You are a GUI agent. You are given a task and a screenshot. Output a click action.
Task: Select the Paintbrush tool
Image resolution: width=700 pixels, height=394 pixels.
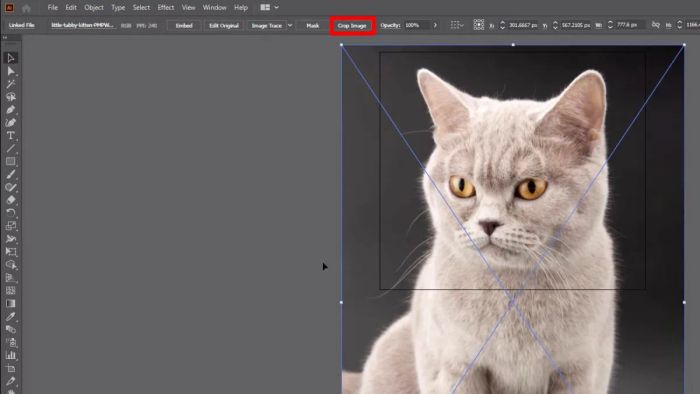point(11,174)
